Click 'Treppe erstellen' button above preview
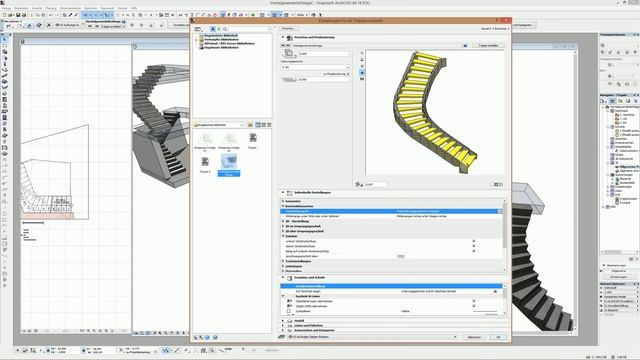Image resolution: width=640 pixels, height=360 pixels. (x=489, y=46)
